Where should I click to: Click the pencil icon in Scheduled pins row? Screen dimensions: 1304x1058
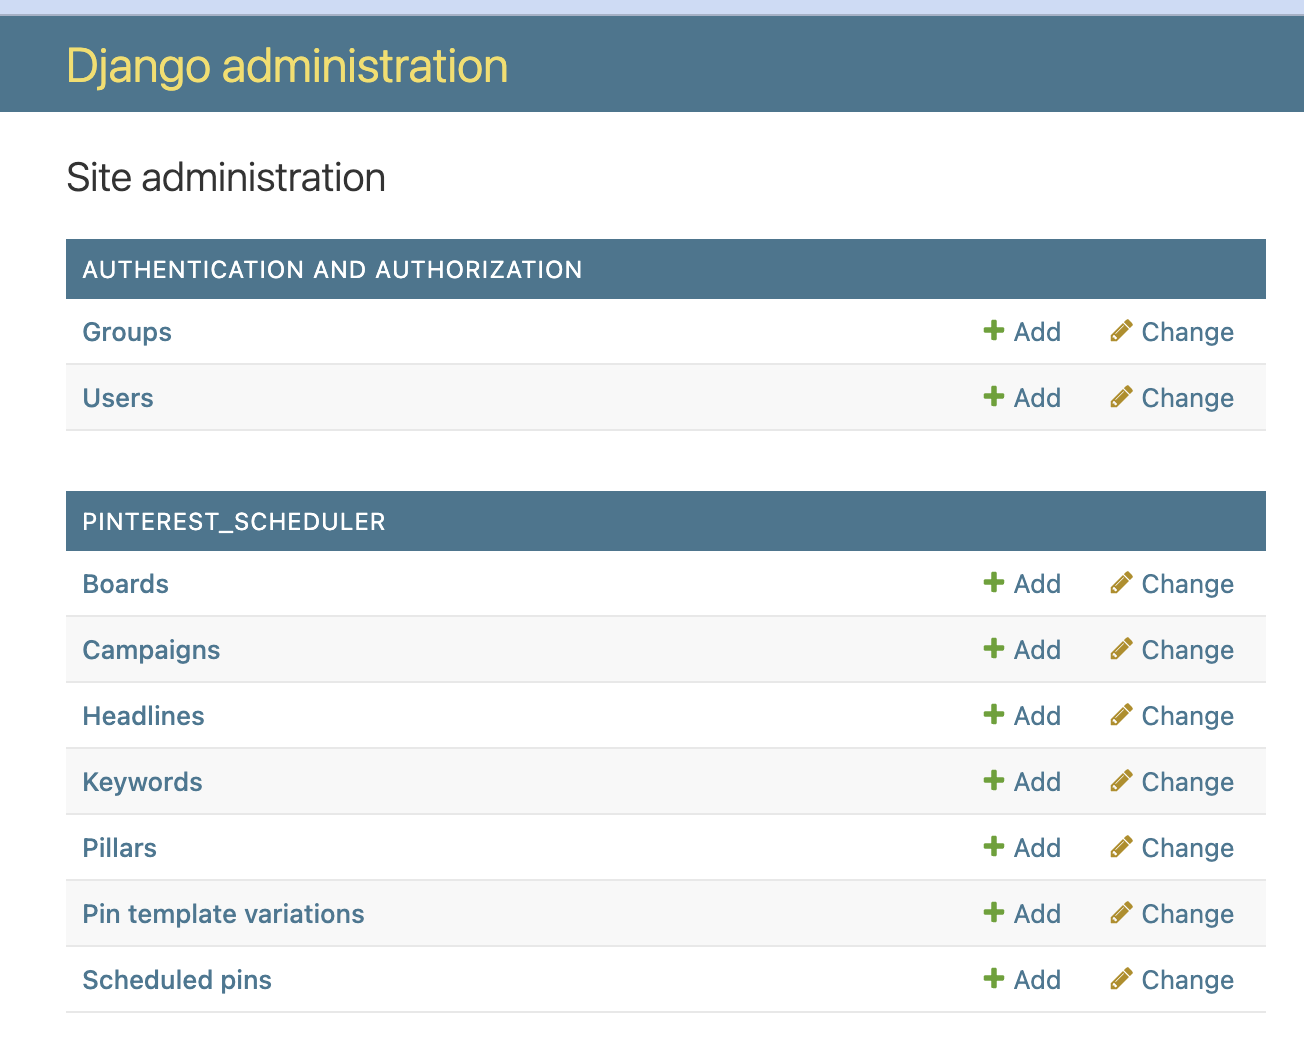(x=1121, y=978)
